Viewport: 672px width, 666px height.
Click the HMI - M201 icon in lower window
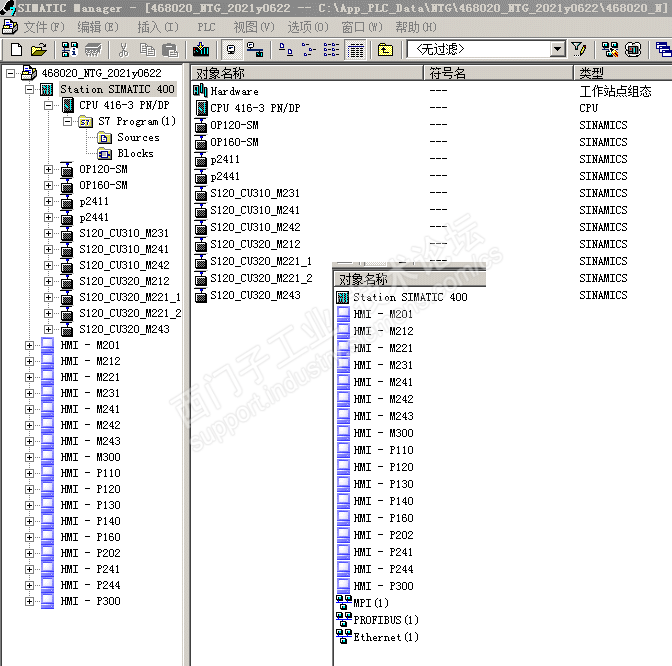tap(343, 314)
